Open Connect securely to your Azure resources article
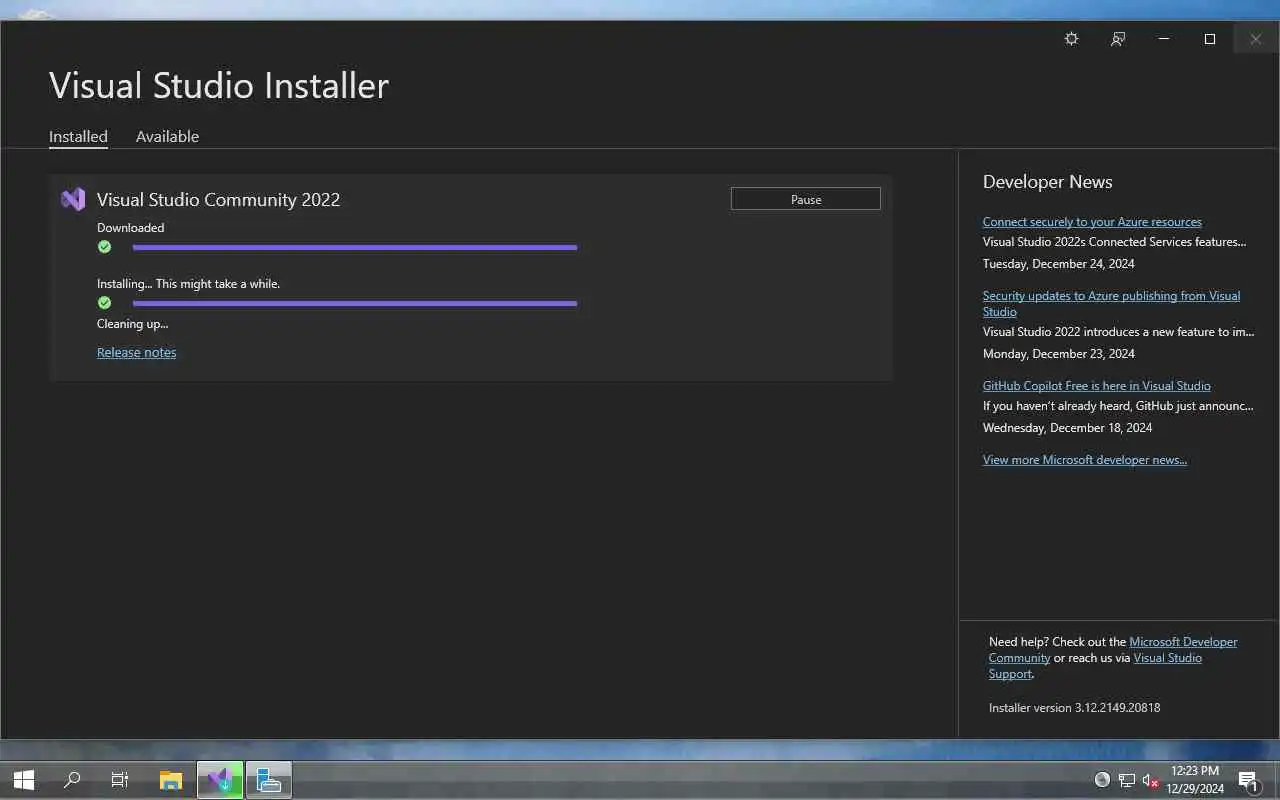Screen dimensions: 1280x800 click(x=1092, y=222)
